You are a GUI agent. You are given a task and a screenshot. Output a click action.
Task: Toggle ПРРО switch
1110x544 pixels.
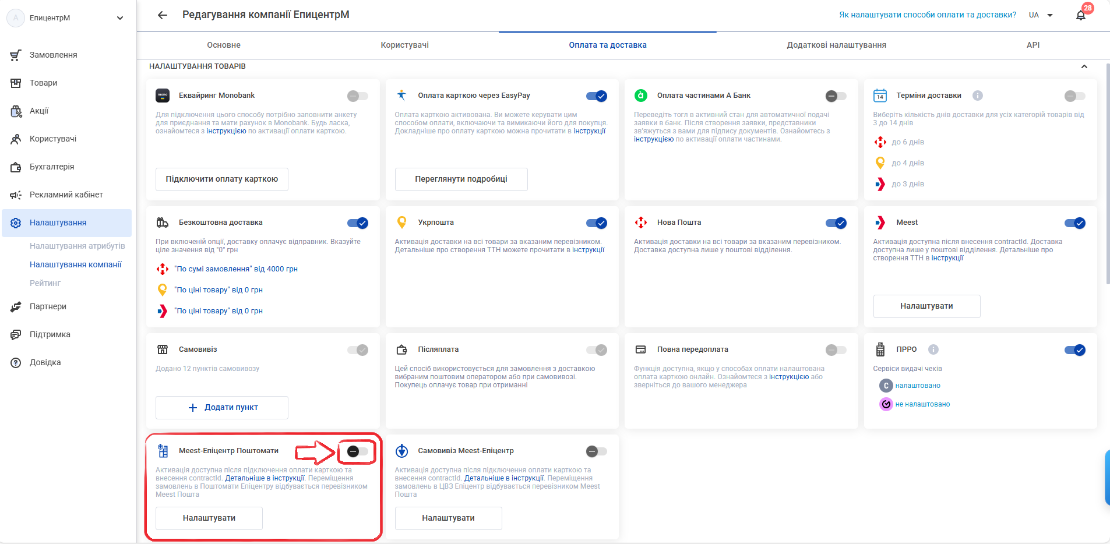tap(1075, 350)
